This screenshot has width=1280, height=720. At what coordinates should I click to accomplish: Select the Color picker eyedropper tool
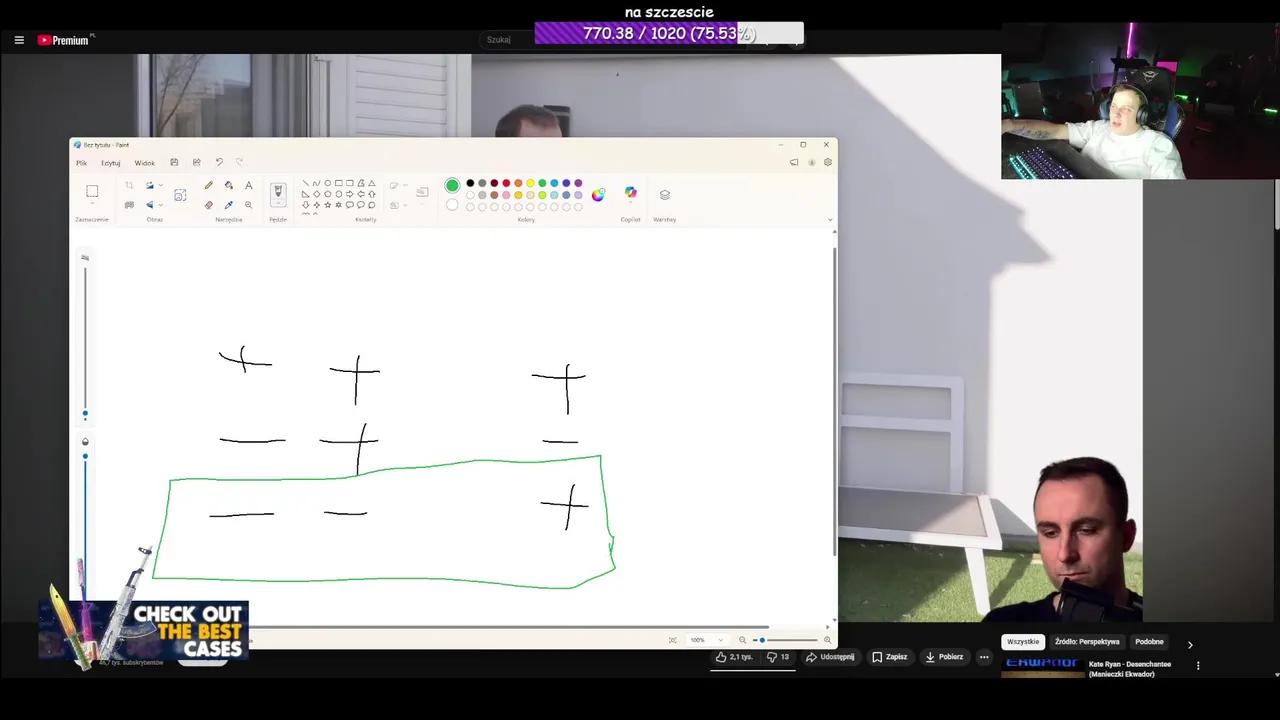pos(229,205)
